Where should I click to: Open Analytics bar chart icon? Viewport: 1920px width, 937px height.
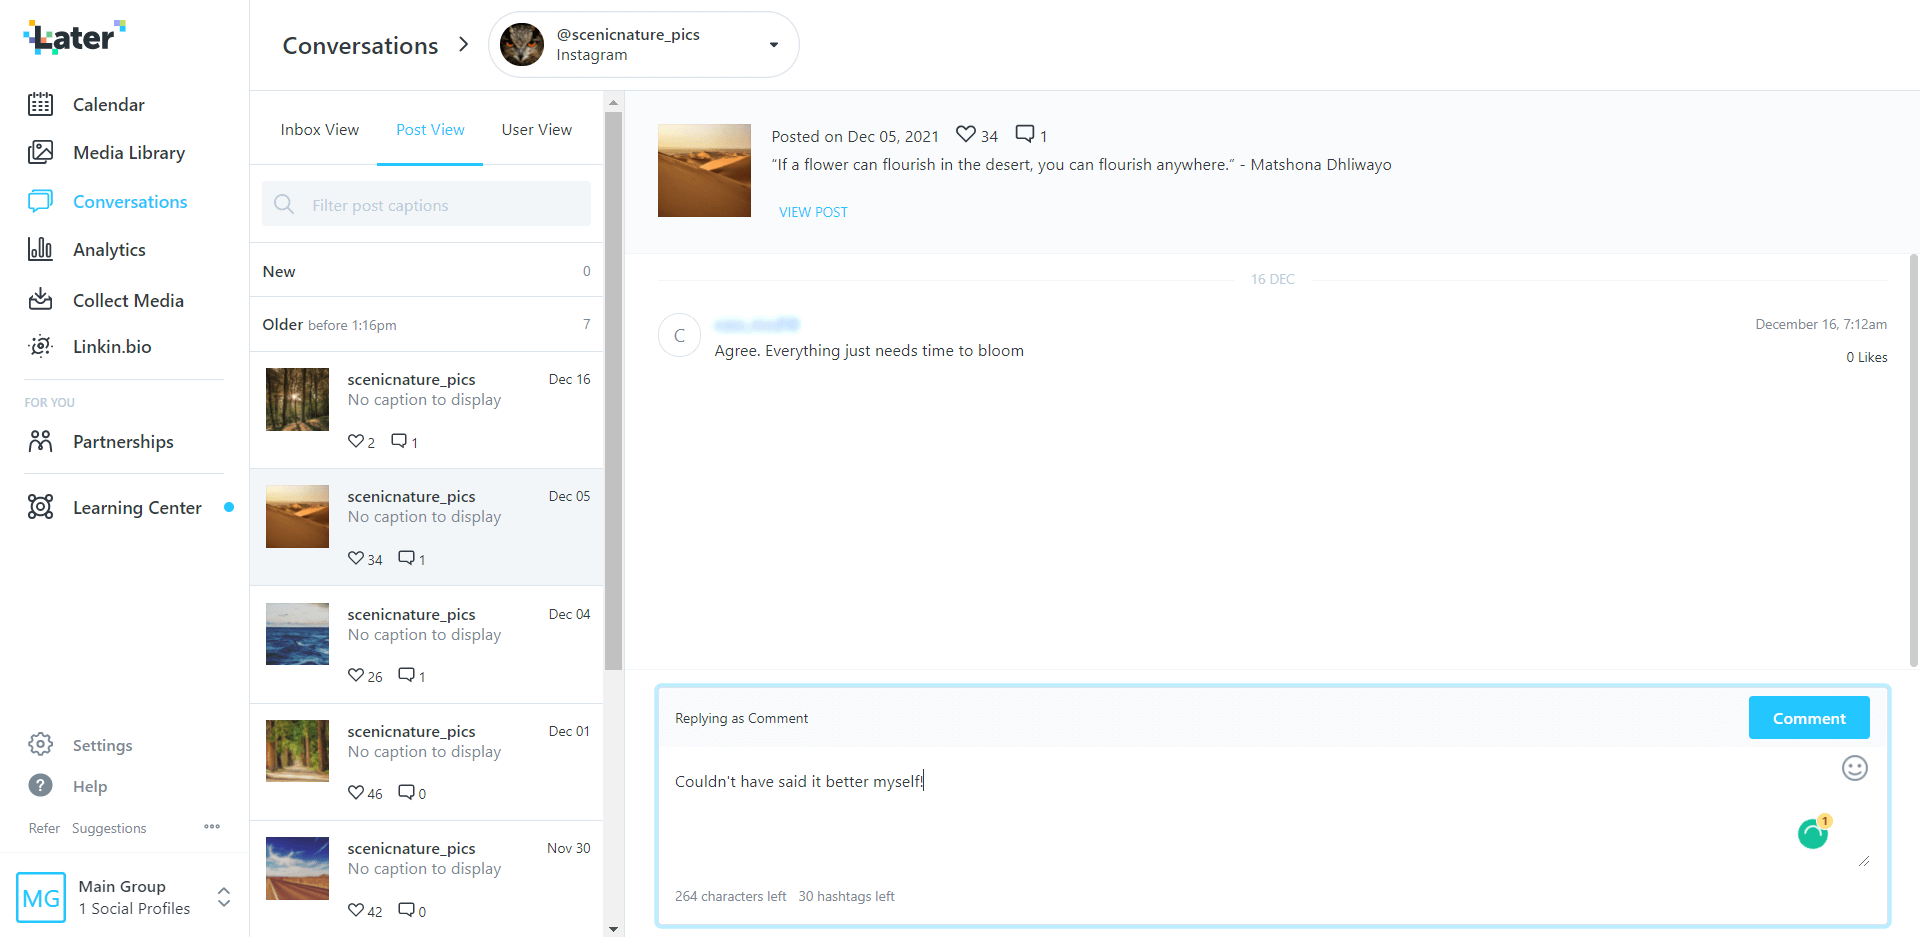click(x=40, y=249)
